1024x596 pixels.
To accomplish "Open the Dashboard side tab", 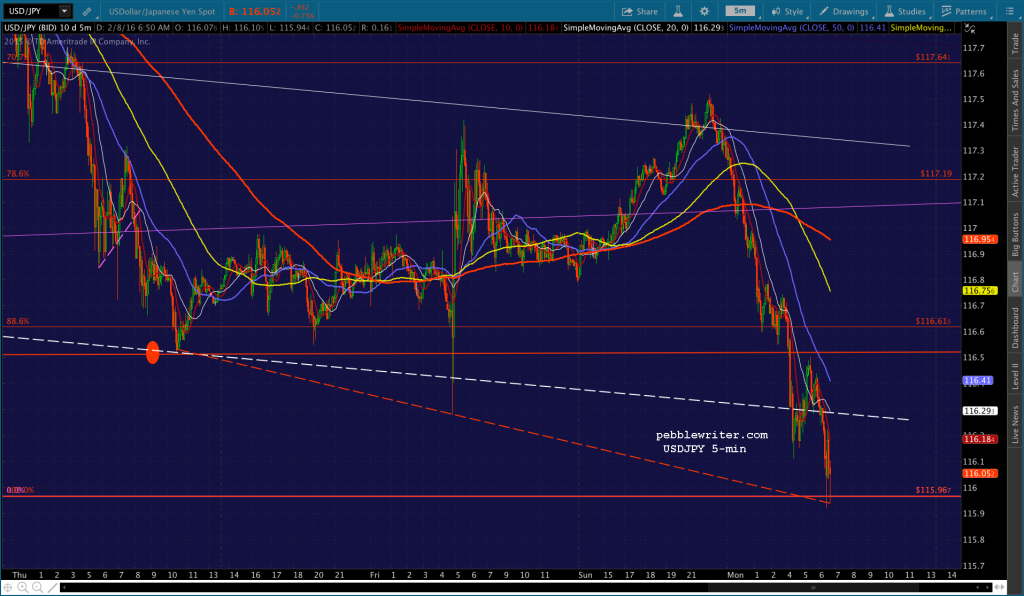I will pyautogui.click(x=1016, y=327).
